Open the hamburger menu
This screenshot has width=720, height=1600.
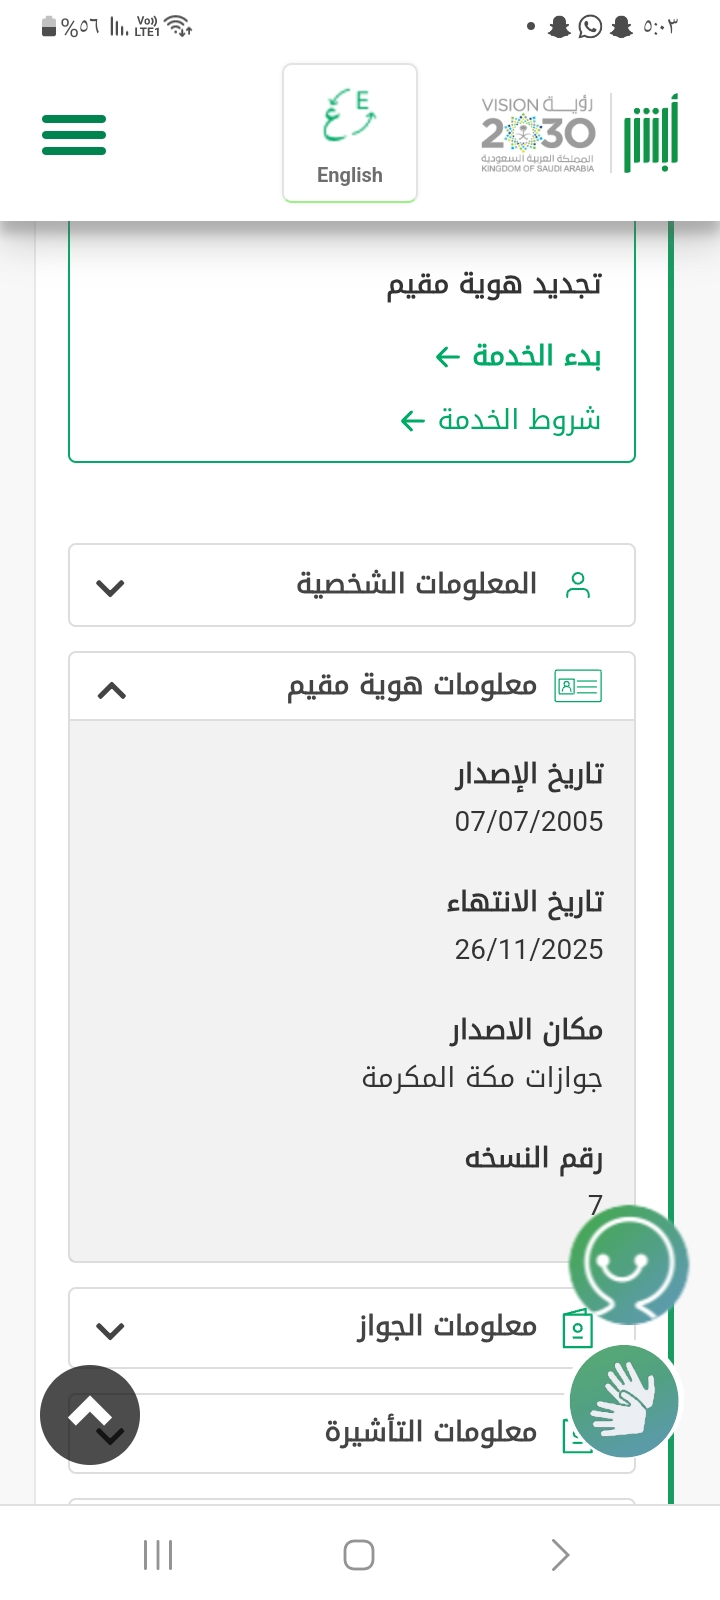[74, 135]
